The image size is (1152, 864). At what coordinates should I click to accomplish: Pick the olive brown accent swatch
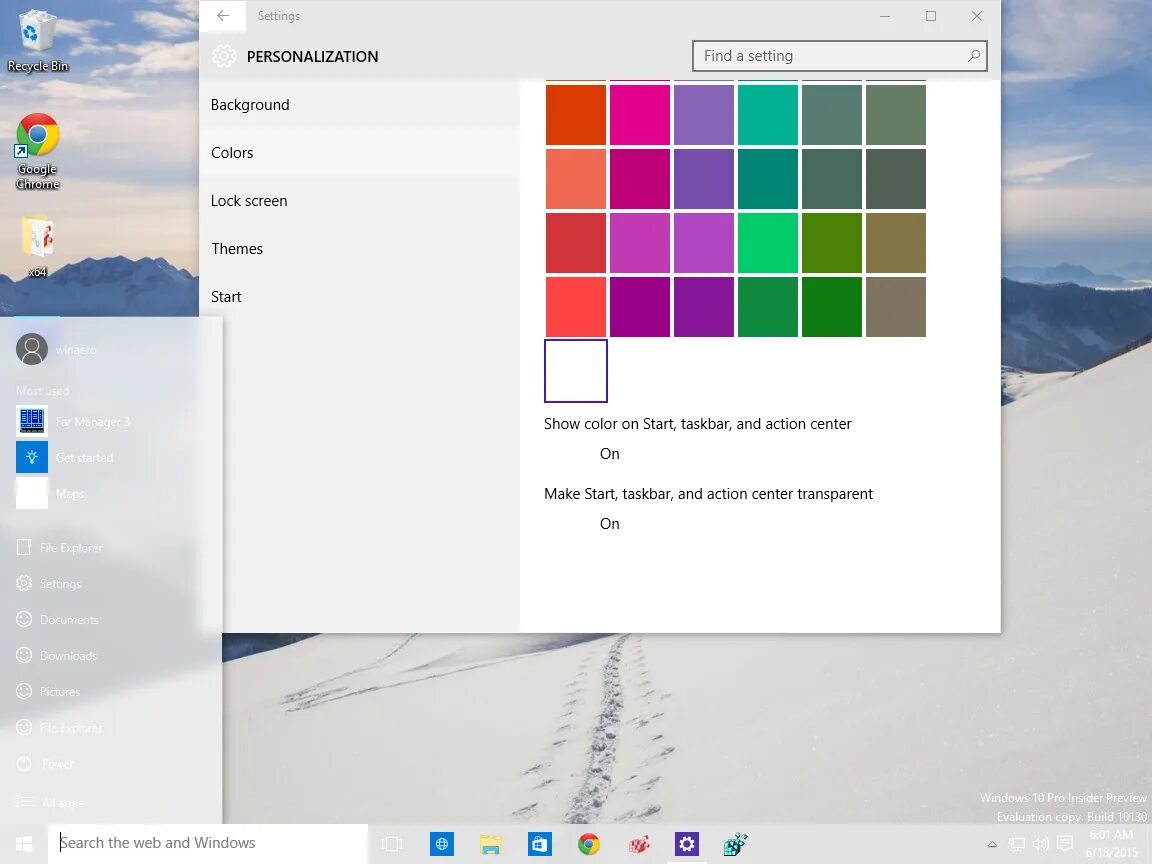click(895, 242)
